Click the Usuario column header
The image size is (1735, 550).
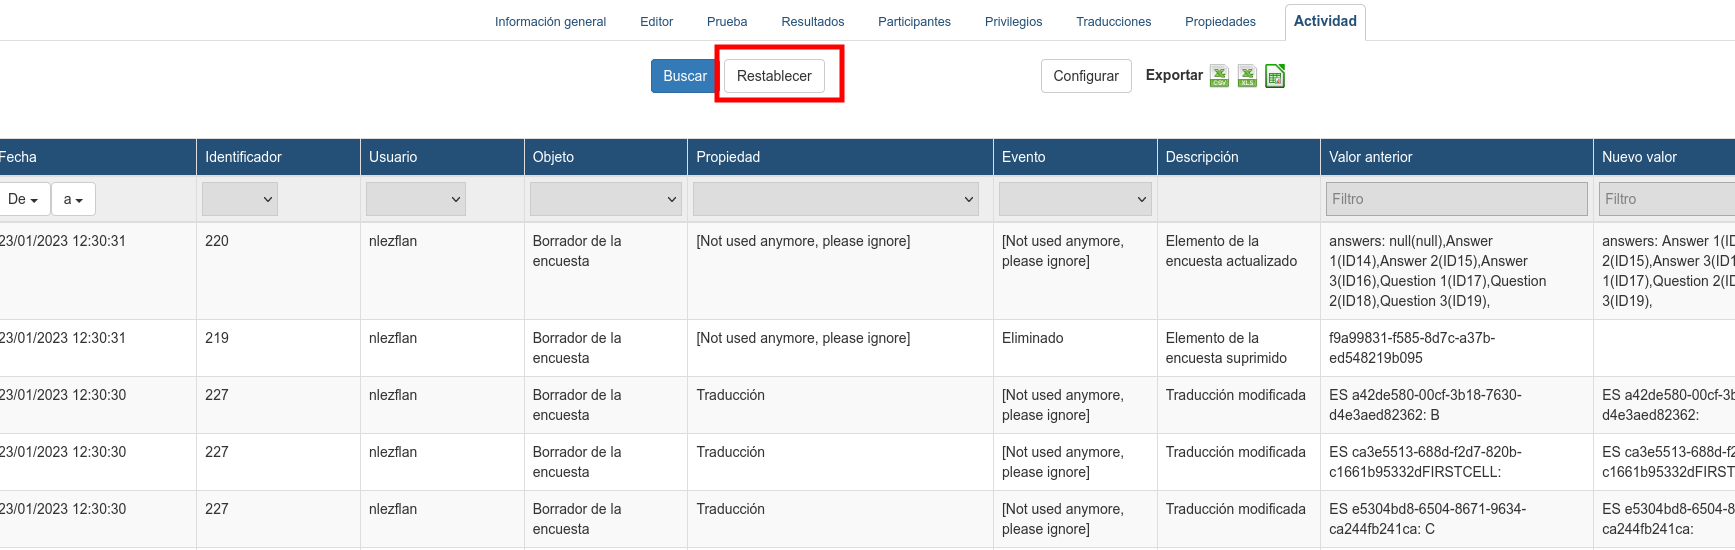pos(442,157)
